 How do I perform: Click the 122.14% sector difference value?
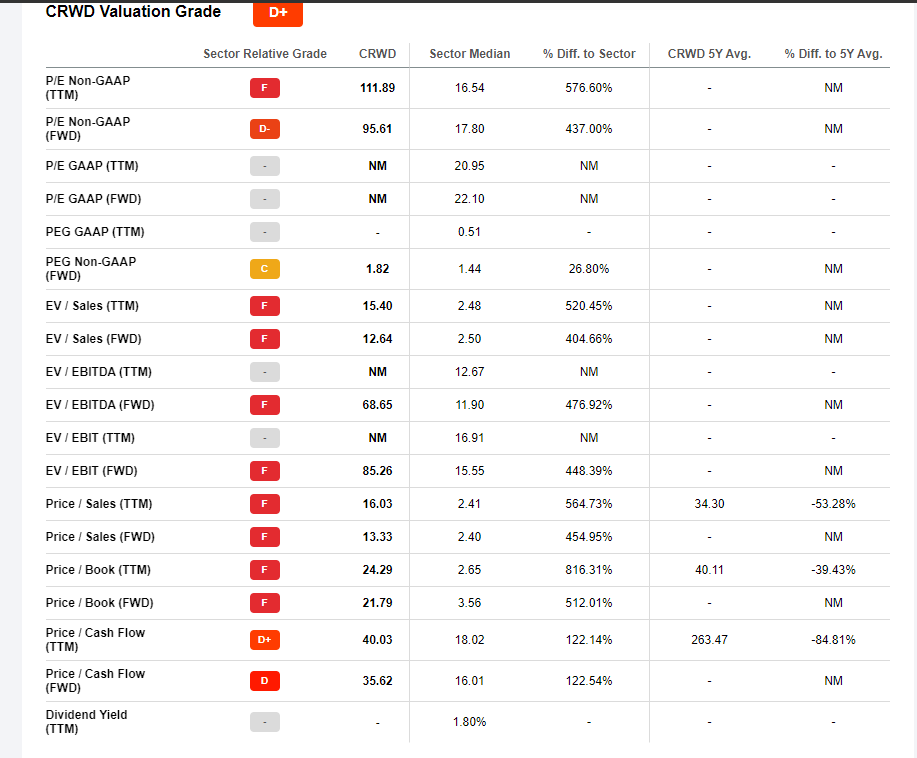pyautogui.click(x=589, y=640)
